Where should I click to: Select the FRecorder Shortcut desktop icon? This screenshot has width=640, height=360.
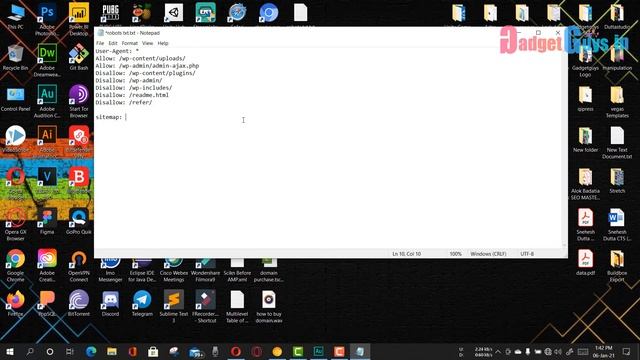tap(205, 306)
